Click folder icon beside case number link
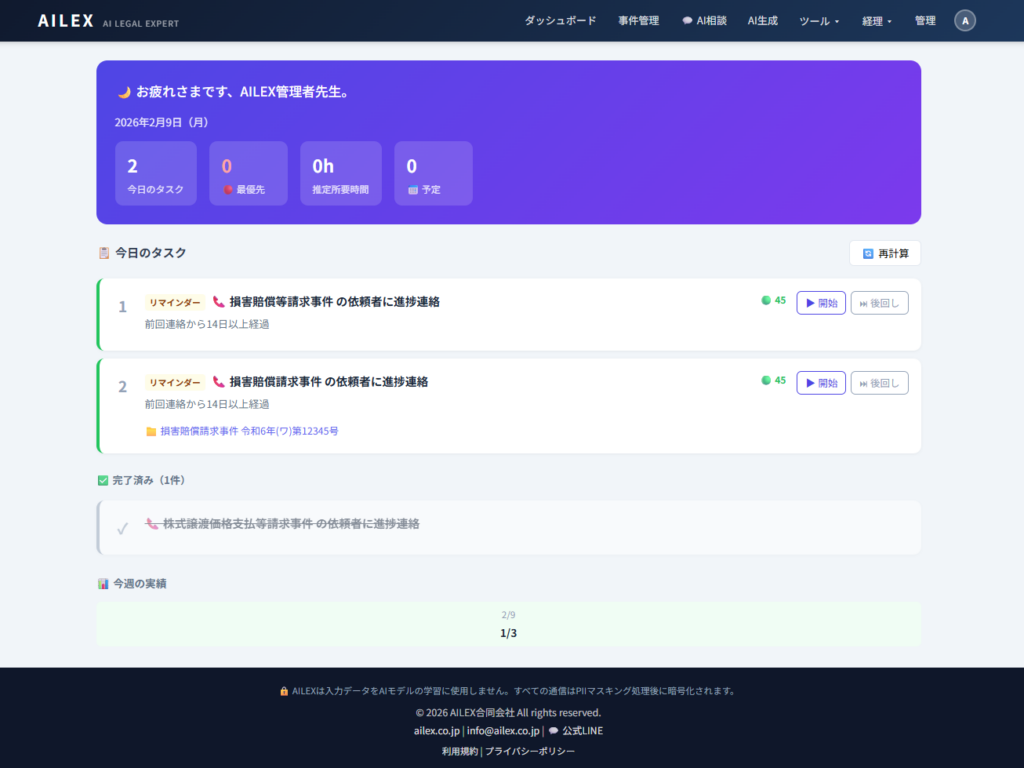 (x=151, y=431)
